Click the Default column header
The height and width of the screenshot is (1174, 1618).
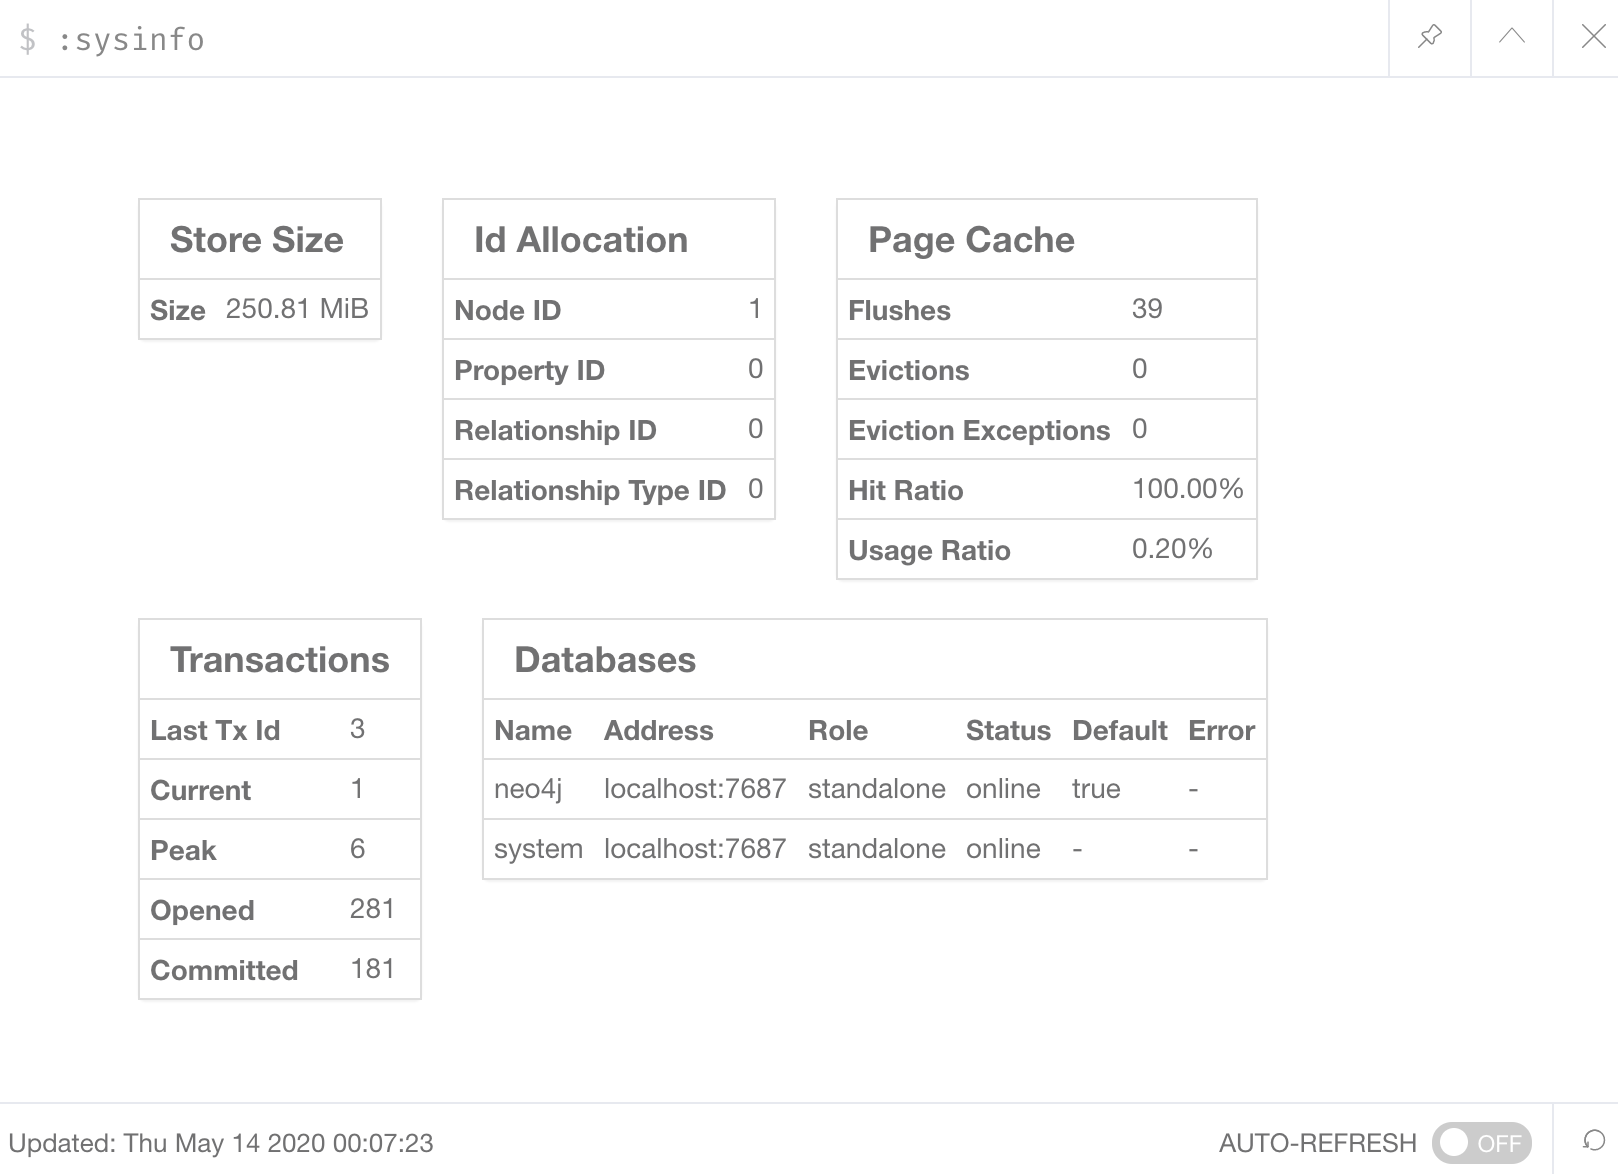click(x=1119, y=731)
